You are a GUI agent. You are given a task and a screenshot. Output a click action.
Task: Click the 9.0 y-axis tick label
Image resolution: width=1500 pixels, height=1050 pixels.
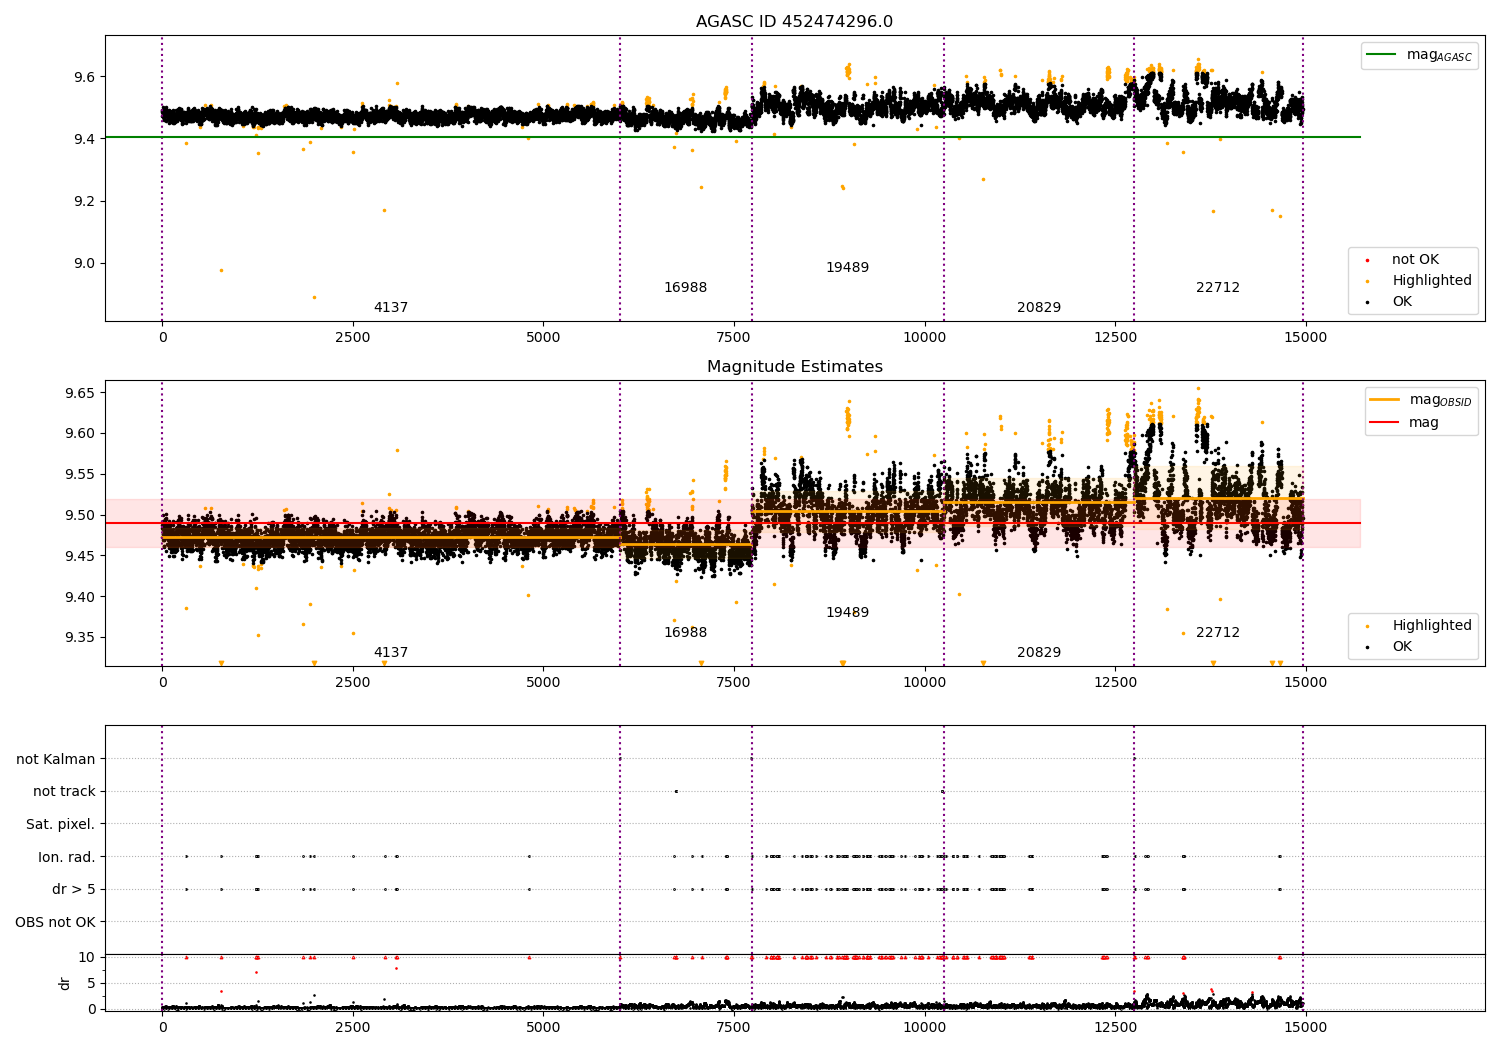pos(84,264)
